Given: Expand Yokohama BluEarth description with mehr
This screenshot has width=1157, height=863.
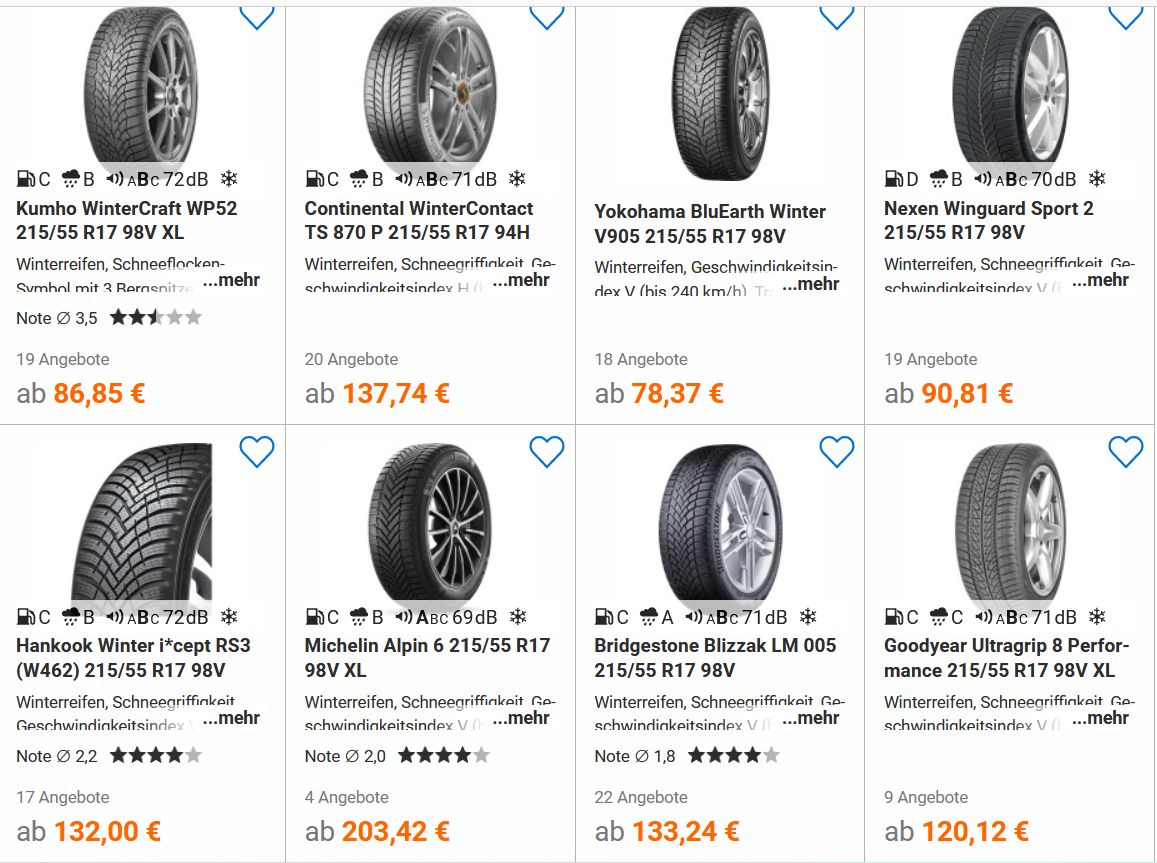Looking at the screenshot, I should coord(811,283).
